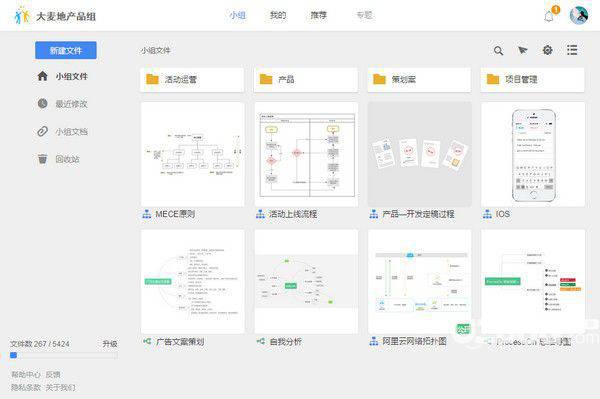Click flowchart icon beside IOS
Screen dimensions: 600x399
487,214
